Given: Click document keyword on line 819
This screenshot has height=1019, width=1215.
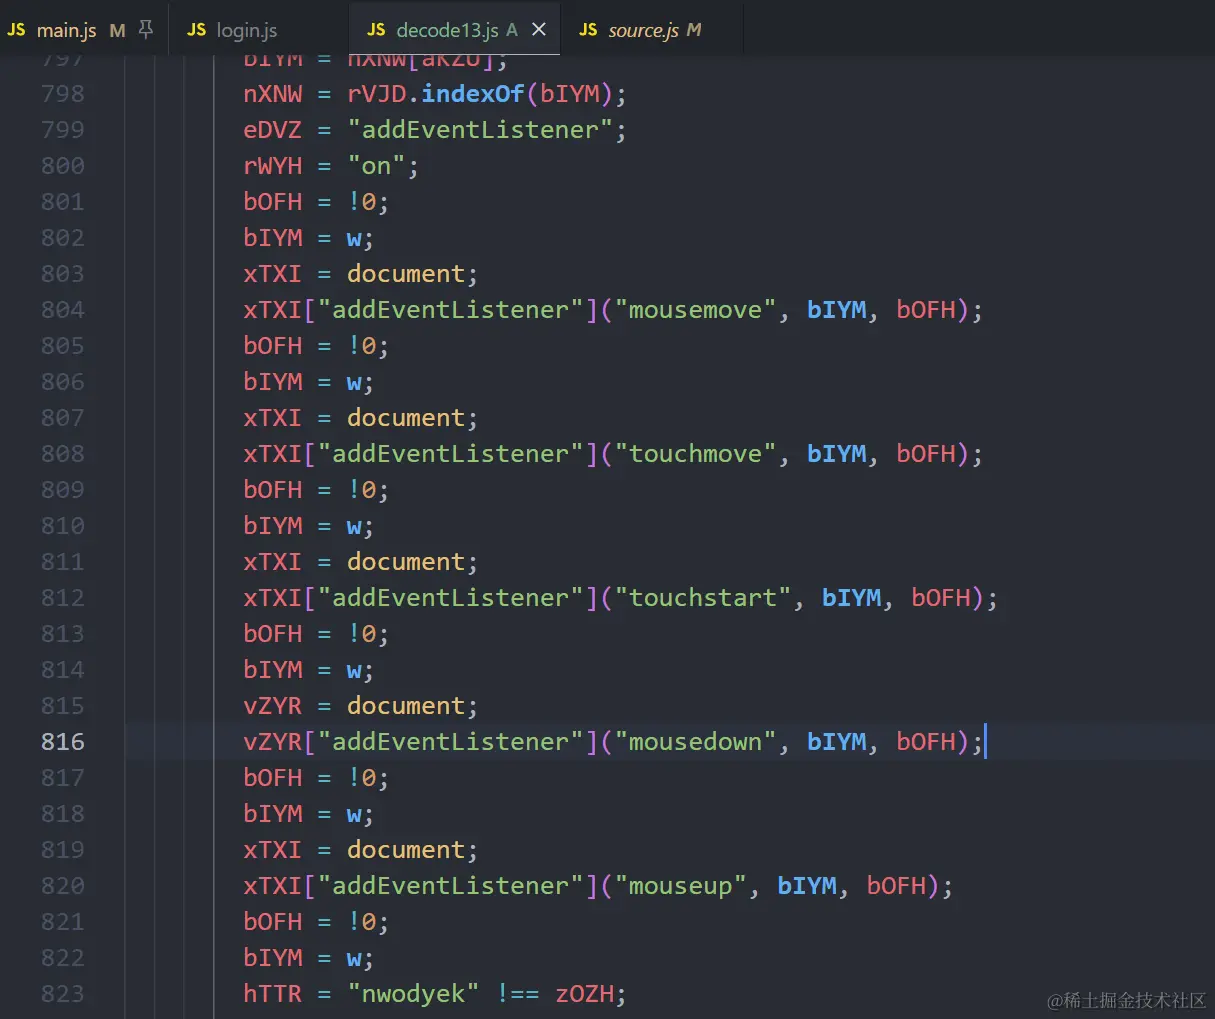Looking at the screenshot, I should tap(406, 850).
